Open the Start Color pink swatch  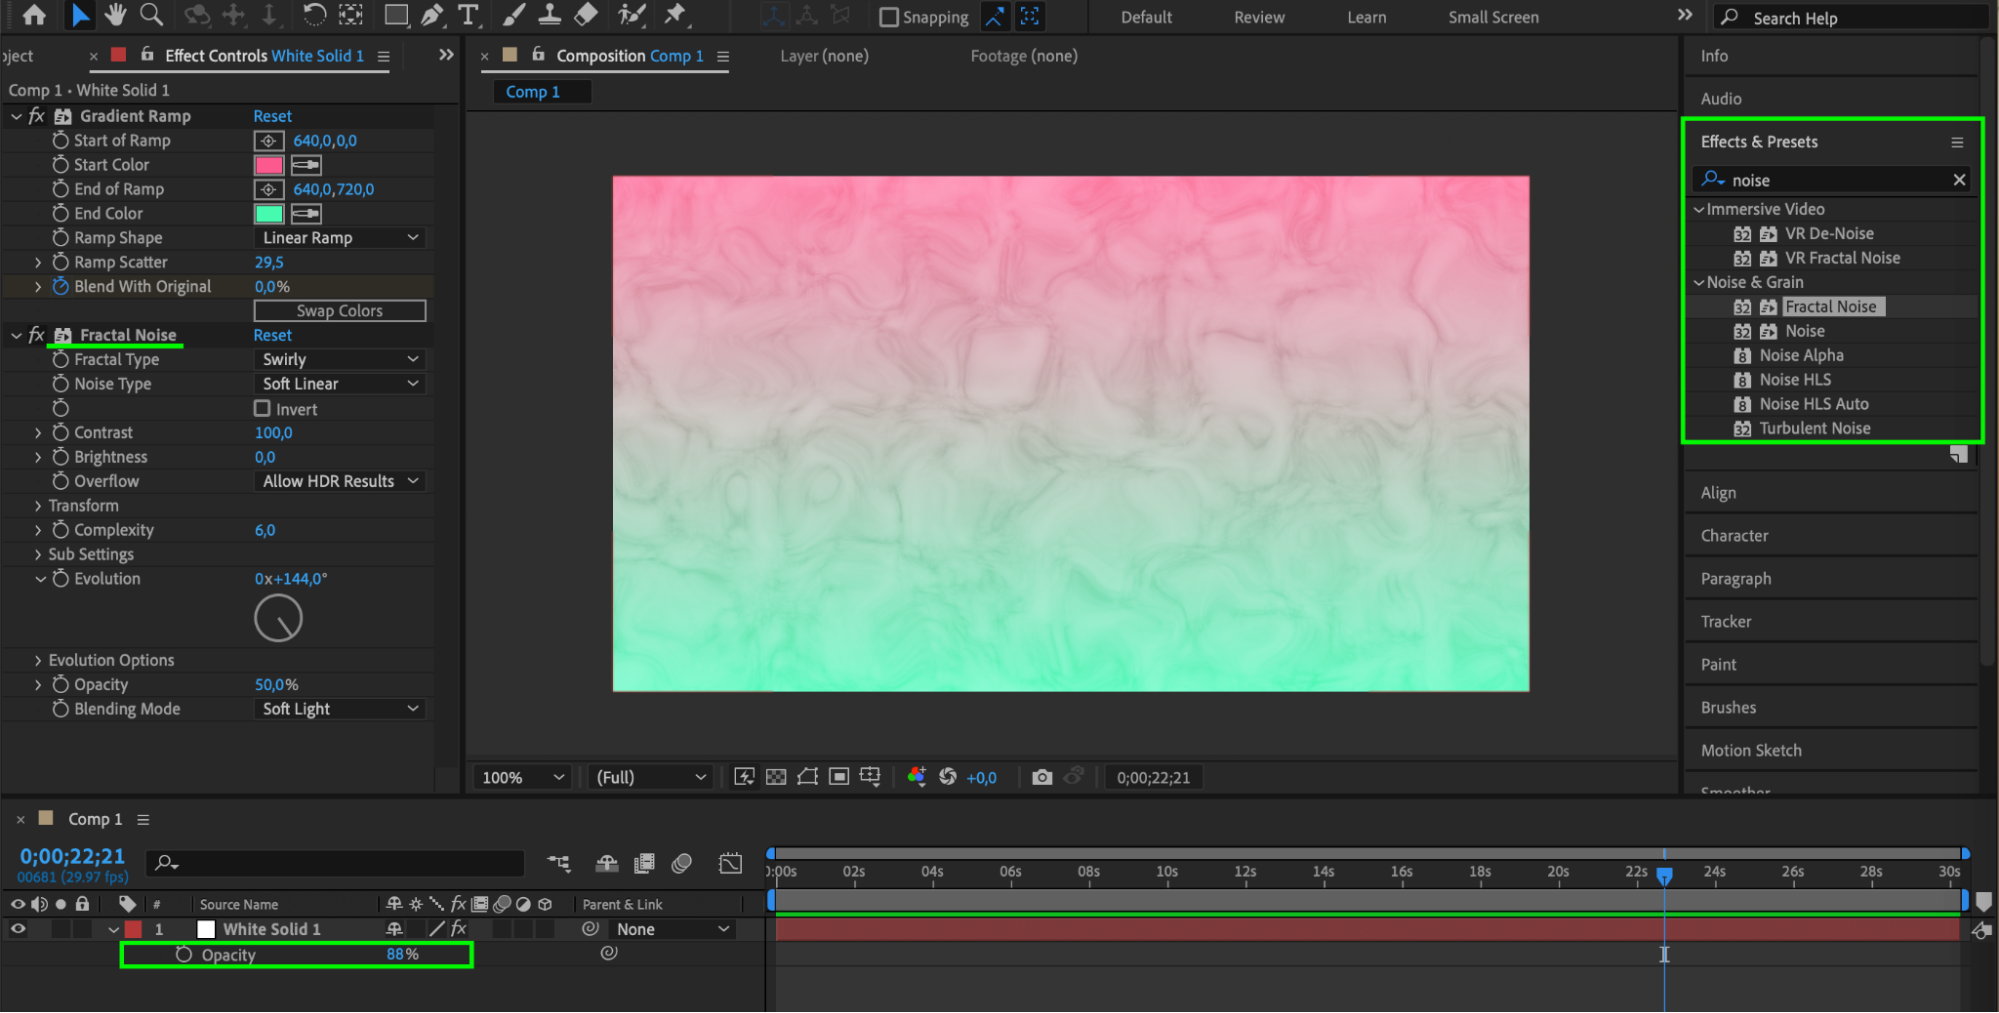[x=269, y=165]
